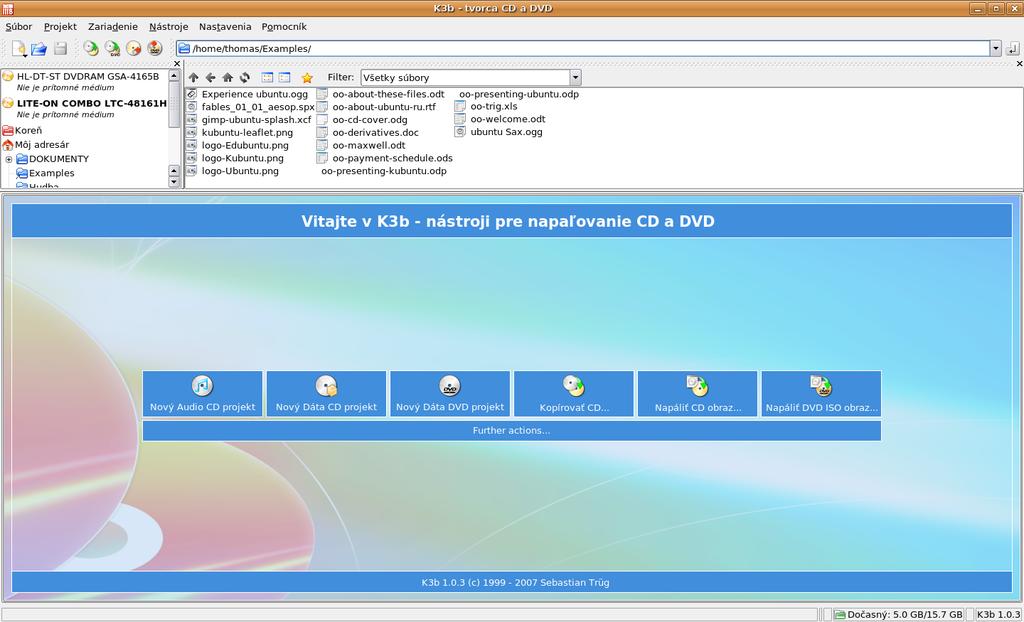Select file fables_01_01_aesop.spx

pyautogui.click(x=258, y=106)
